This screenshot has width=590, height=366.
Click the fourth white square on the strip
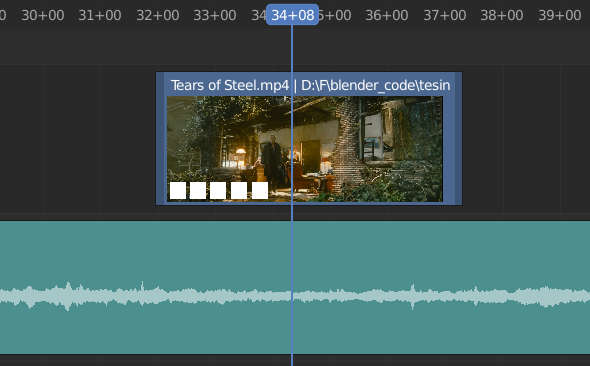tap(239, 190)
